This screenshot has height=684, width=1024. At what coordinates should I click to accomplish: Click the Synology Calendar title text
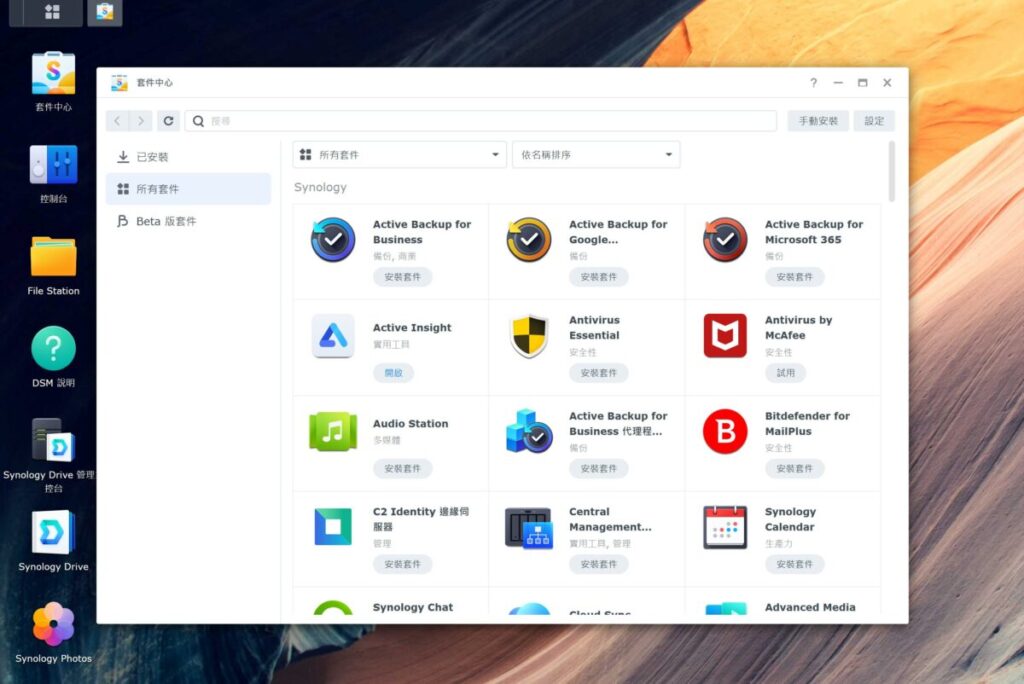[x=790, y=519]
